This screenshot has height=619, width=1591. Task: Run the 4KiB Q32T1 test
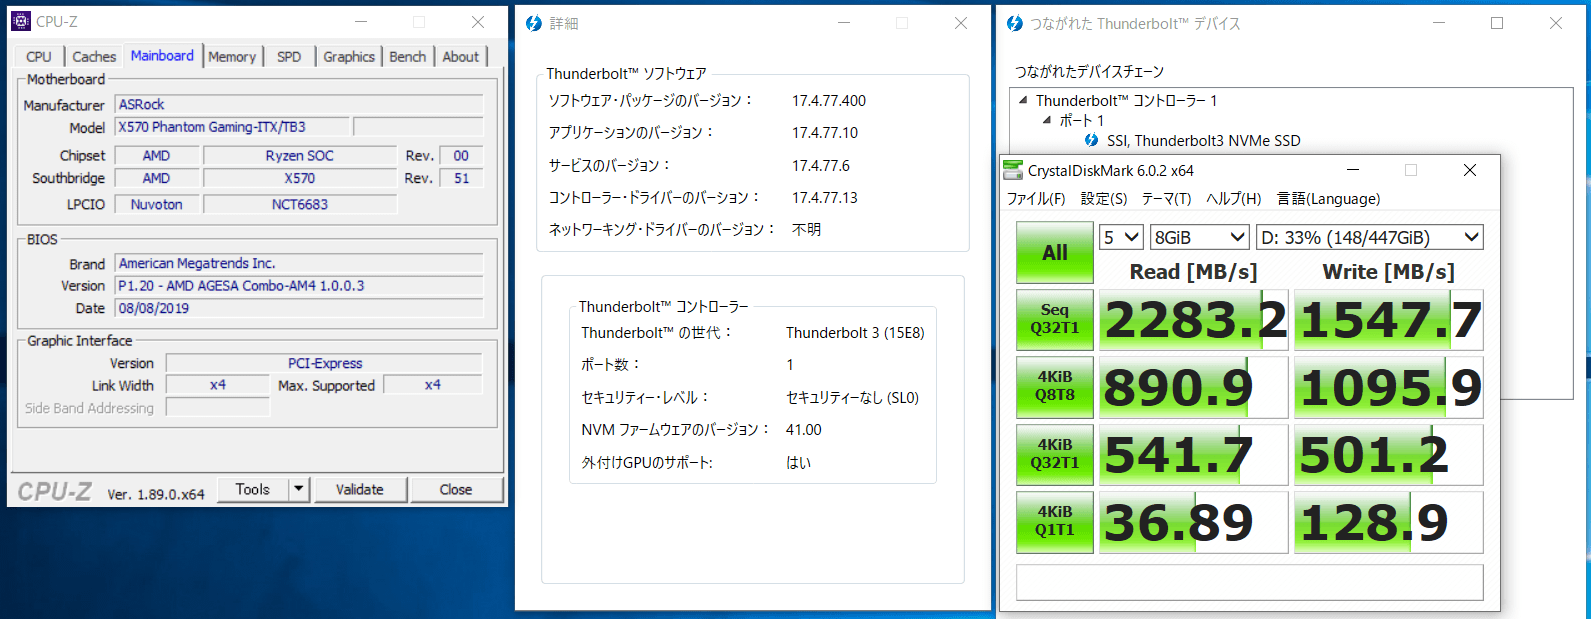[1055, 453]
